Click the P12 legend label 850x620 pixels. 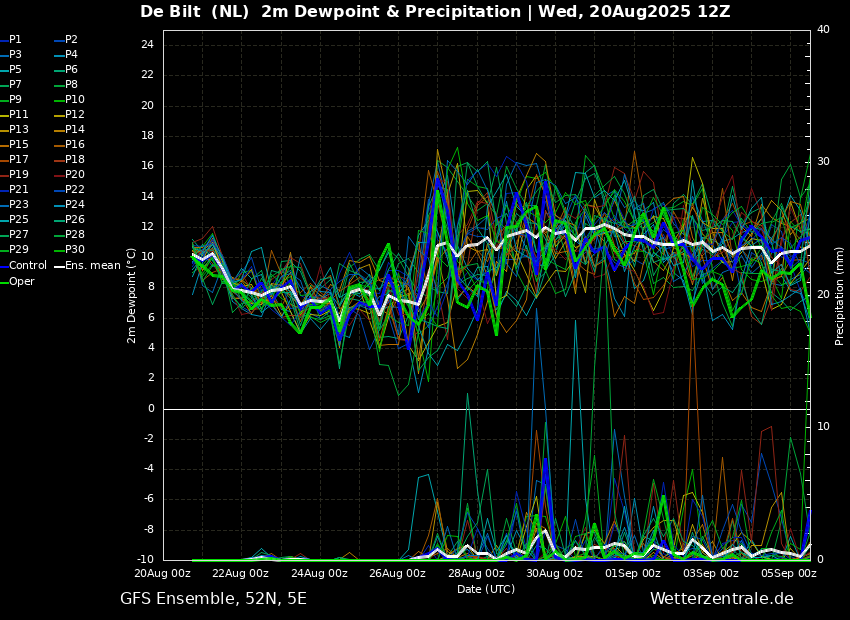75,115
